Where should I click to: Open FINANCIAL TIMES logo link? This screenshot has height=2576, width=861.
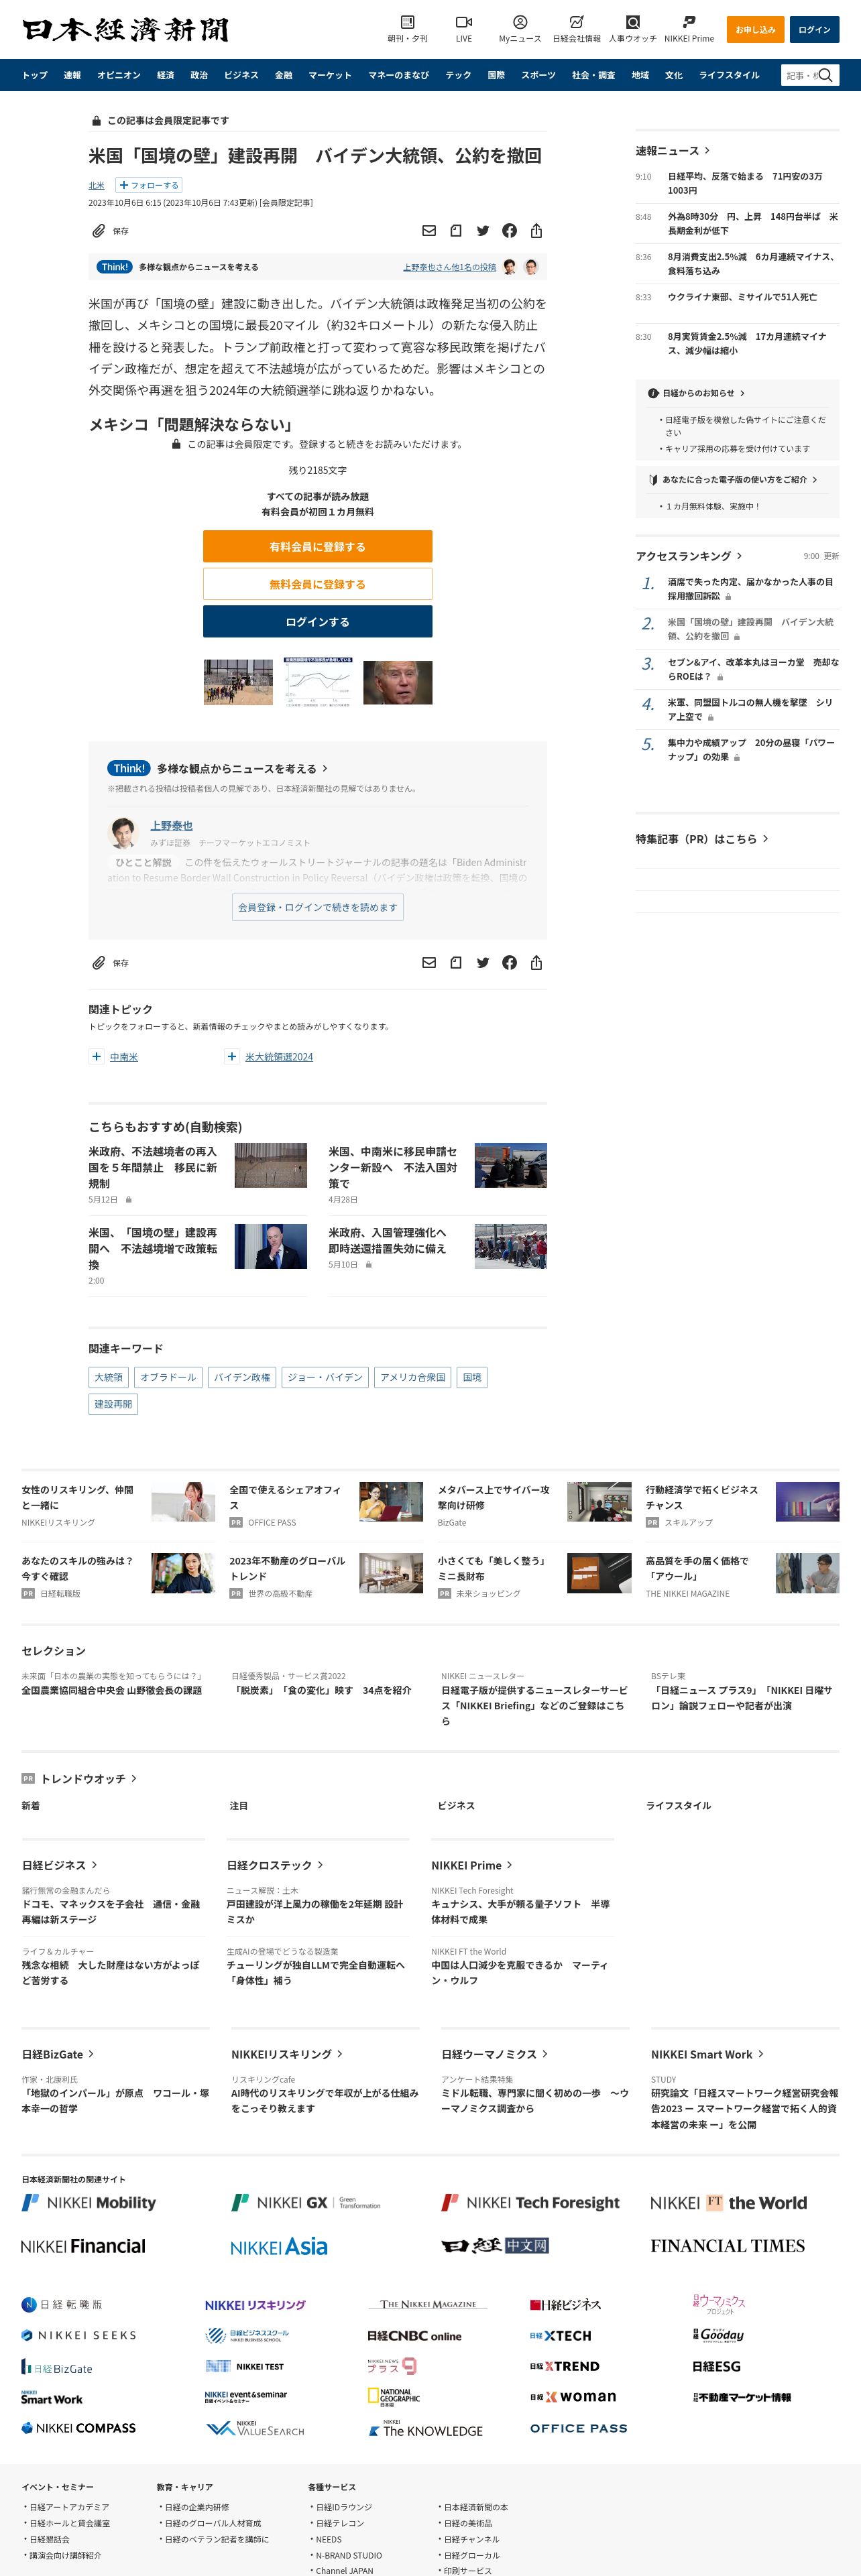pyautogui.click(x=727, y=2246)
